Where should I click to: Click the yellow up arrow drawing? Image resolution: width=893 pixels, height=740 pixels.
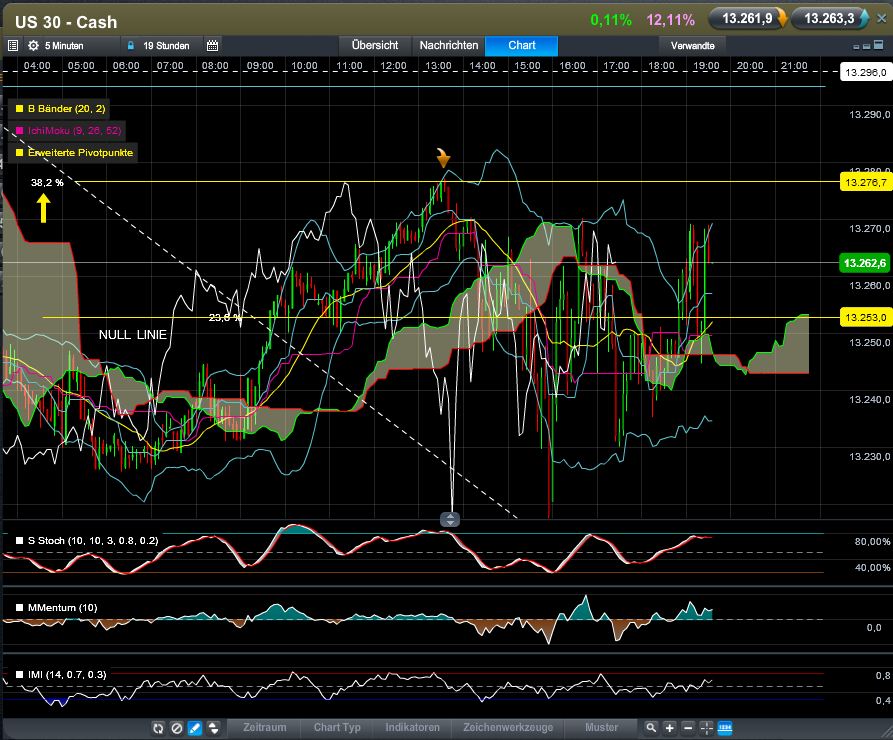click(x=43, y=208)
